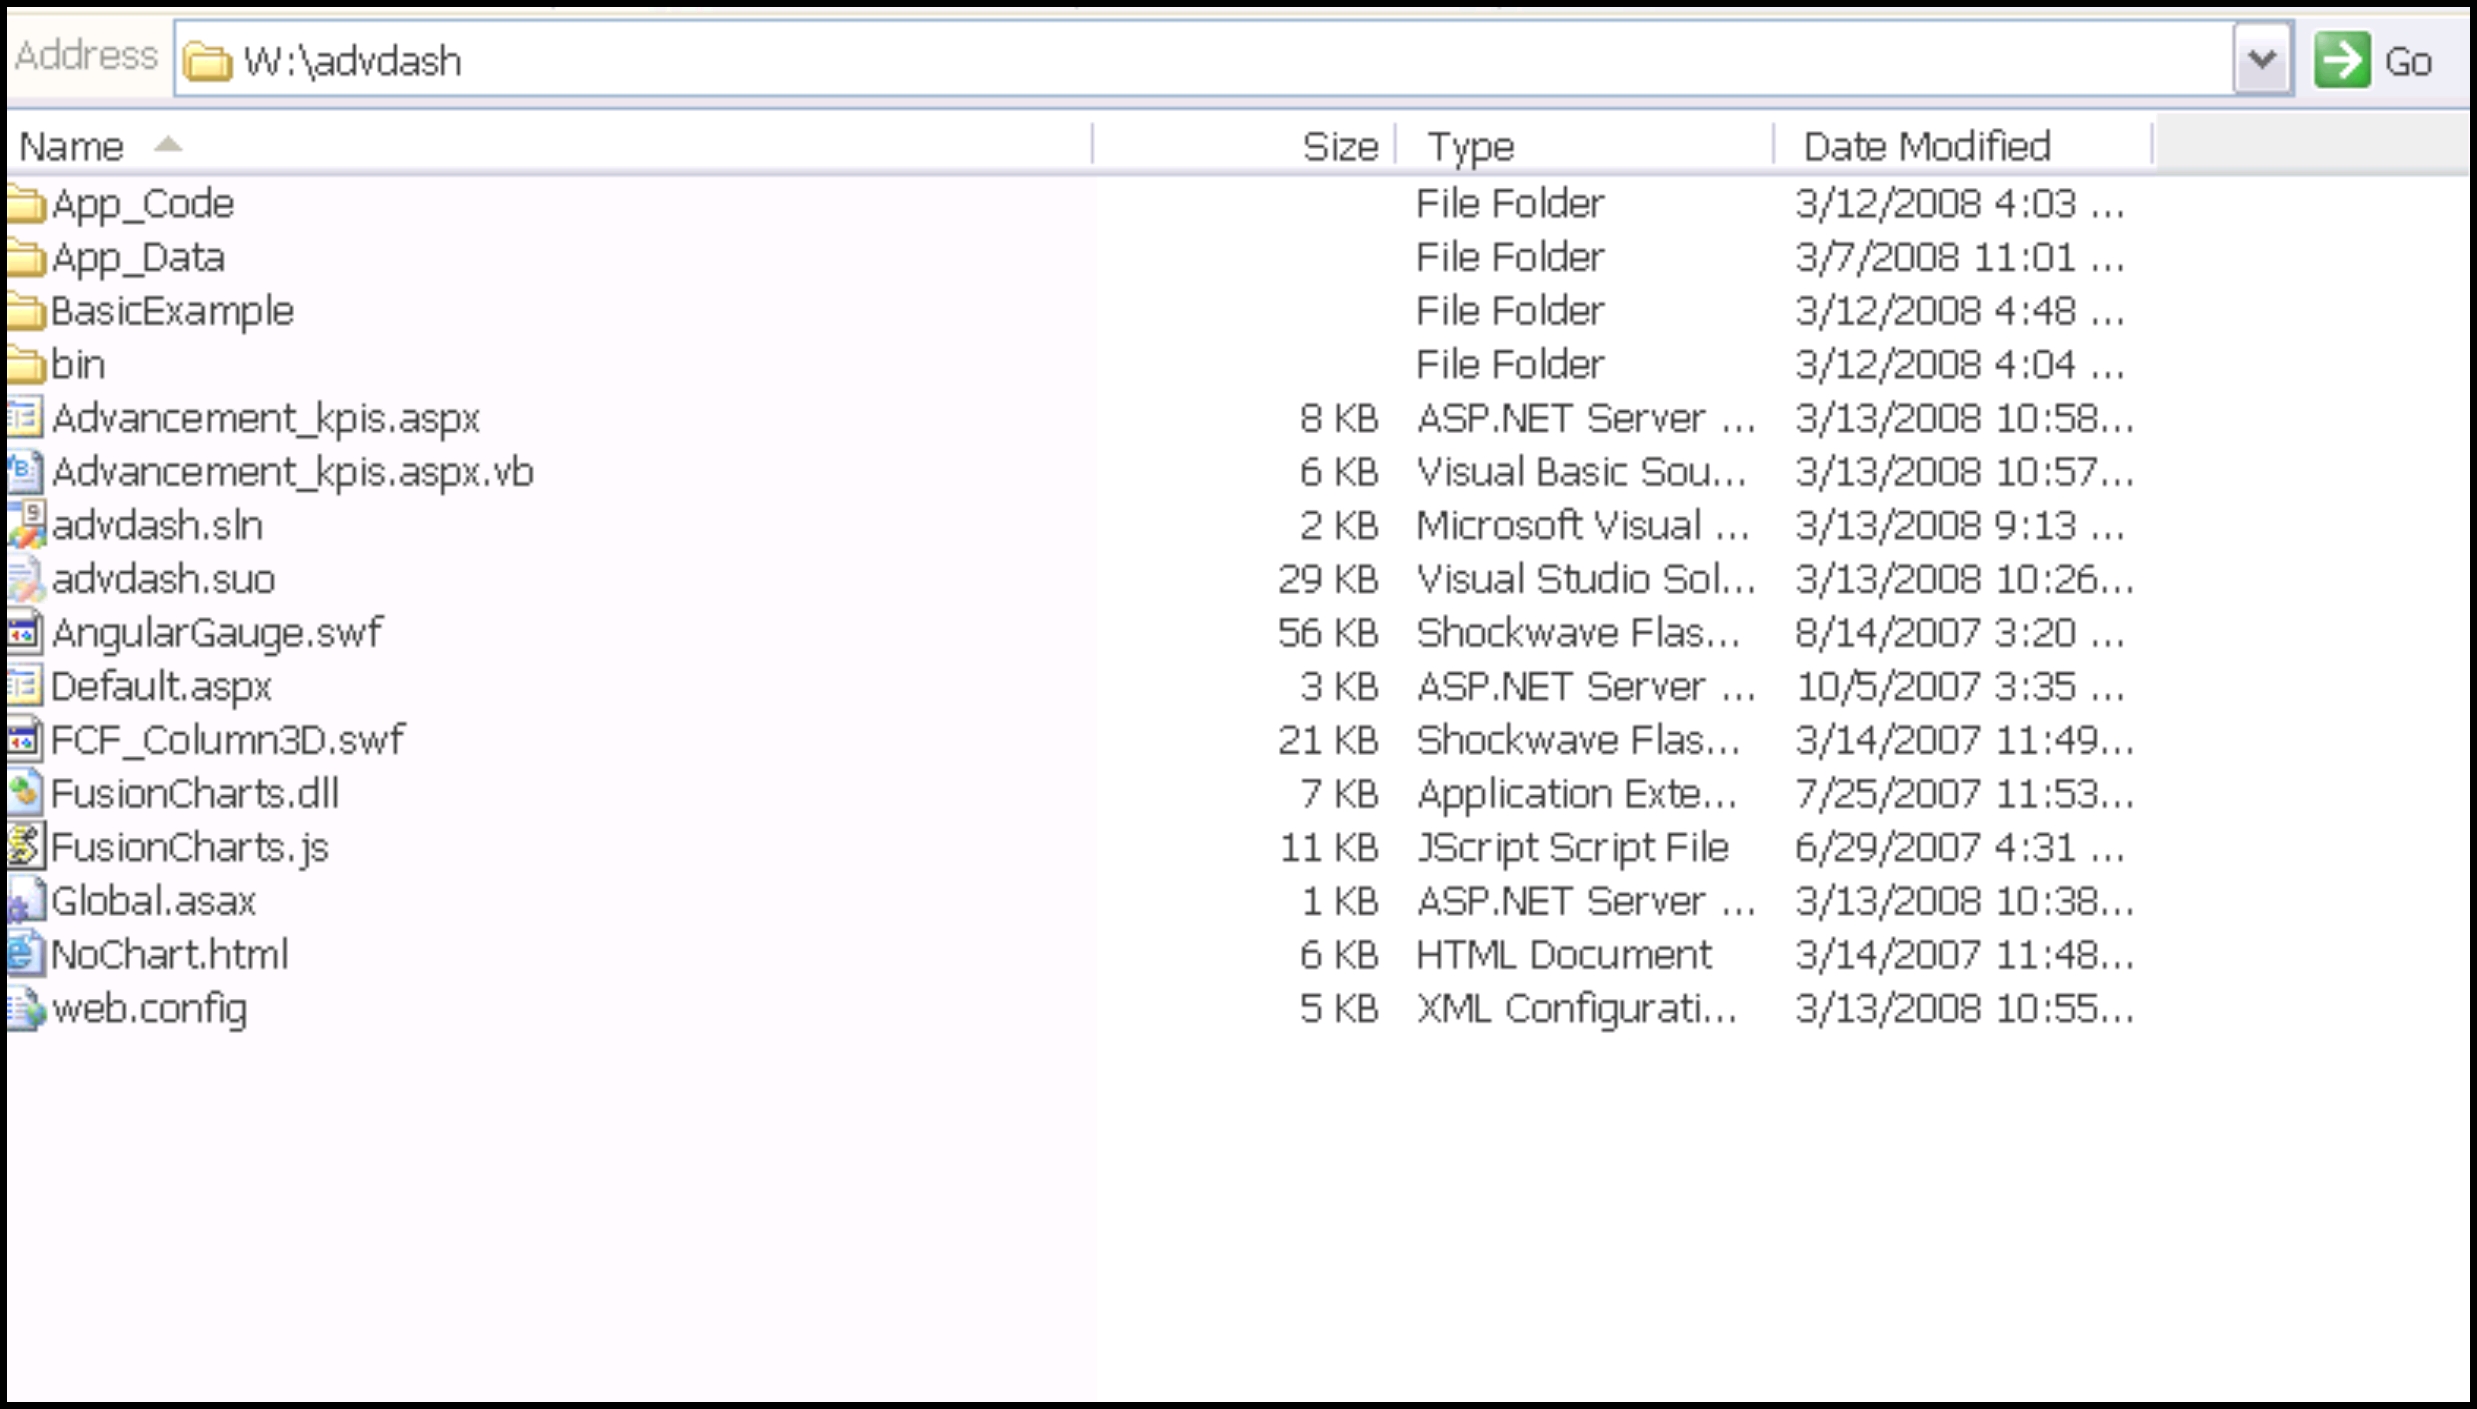2477x1409 pixels.
Task: Click the BasicExample folder icon
Action: pyautogui.click(x=26, y=311)
